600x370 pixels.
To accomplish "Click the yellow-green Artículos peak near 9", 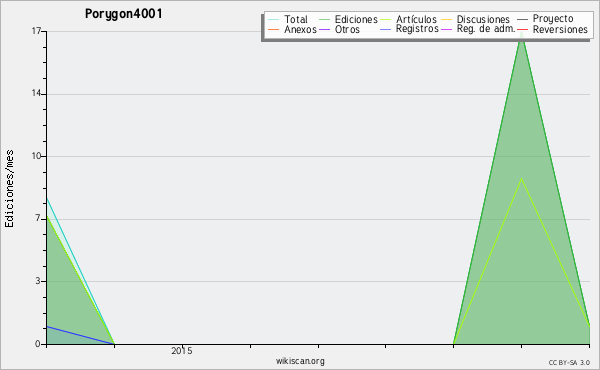I will click(x=522, y=179).
